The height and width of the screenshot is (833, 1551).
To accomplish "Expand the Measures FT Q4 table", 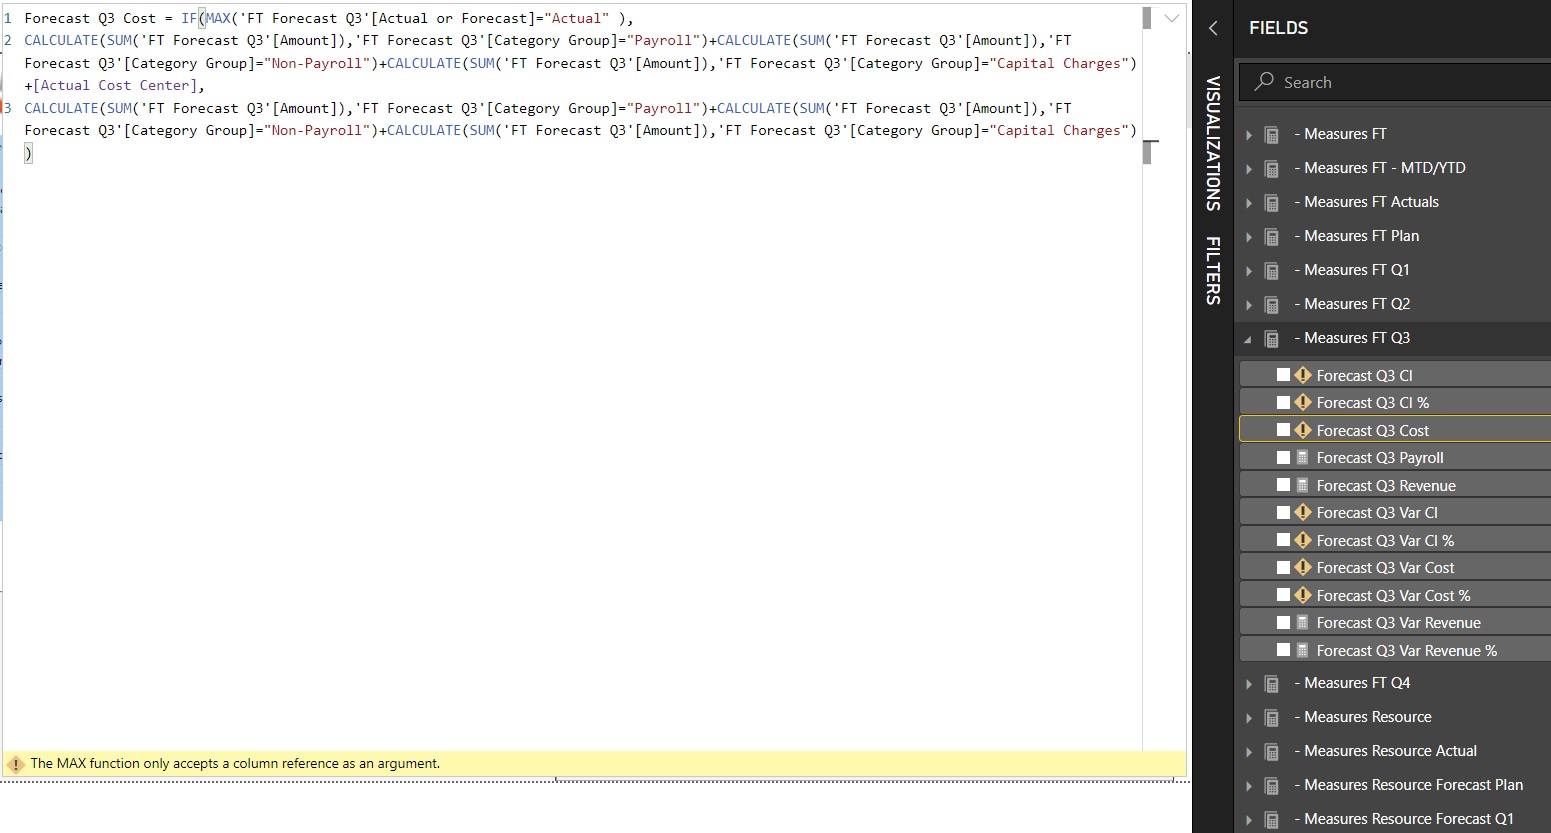I will (1249, 684).
